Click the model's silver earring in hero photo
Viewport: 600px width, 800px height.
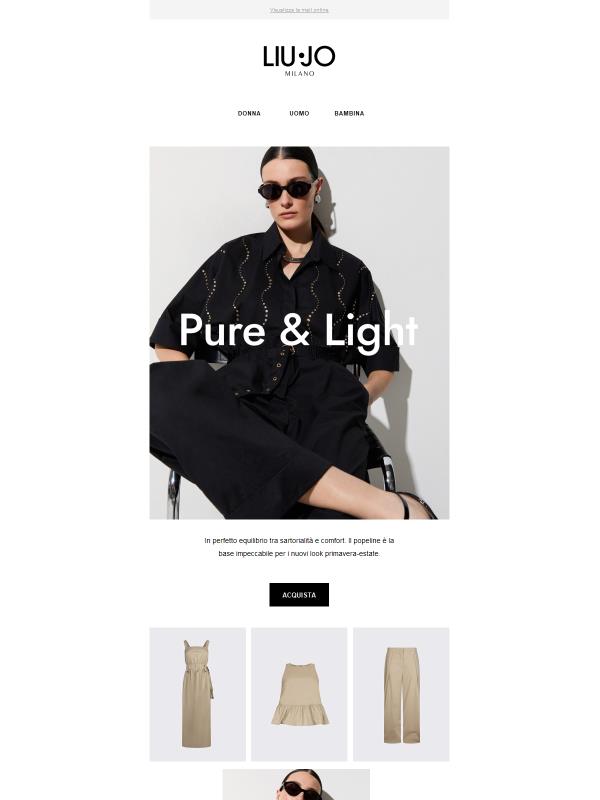[x=317, y=198]
